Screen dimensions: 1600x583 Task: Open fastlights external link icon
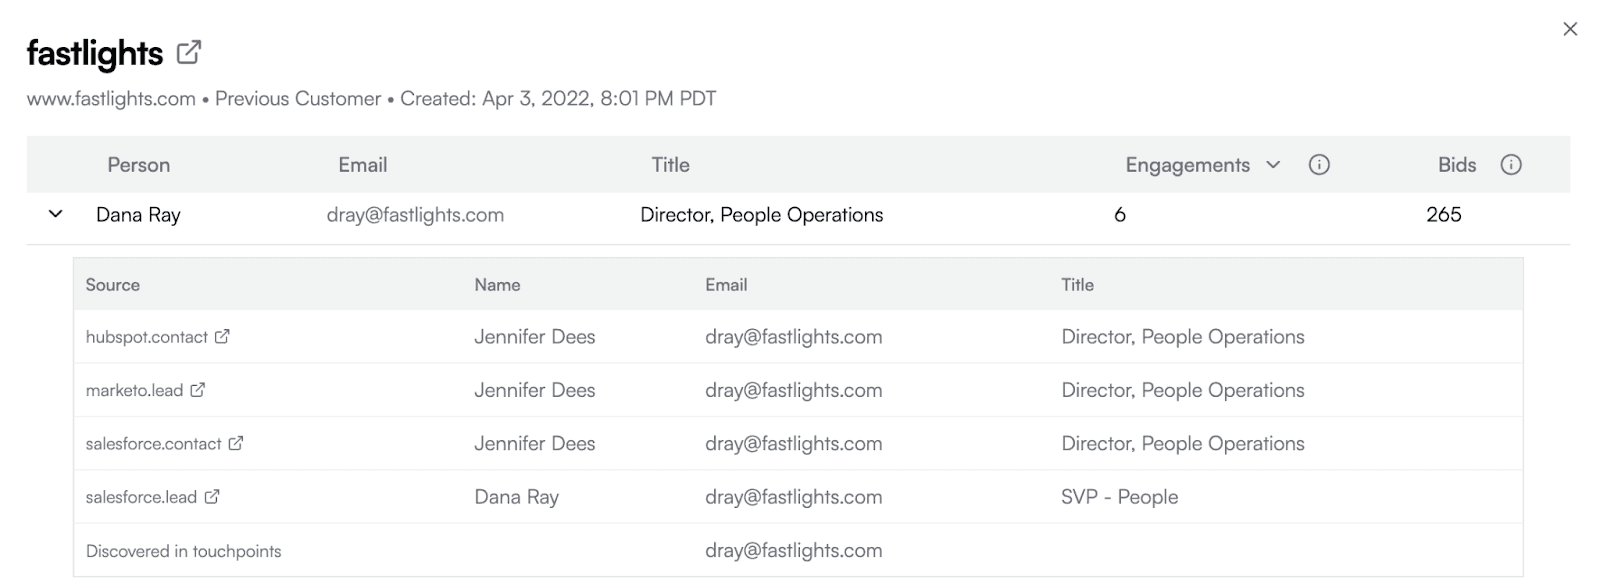(189, 52)
